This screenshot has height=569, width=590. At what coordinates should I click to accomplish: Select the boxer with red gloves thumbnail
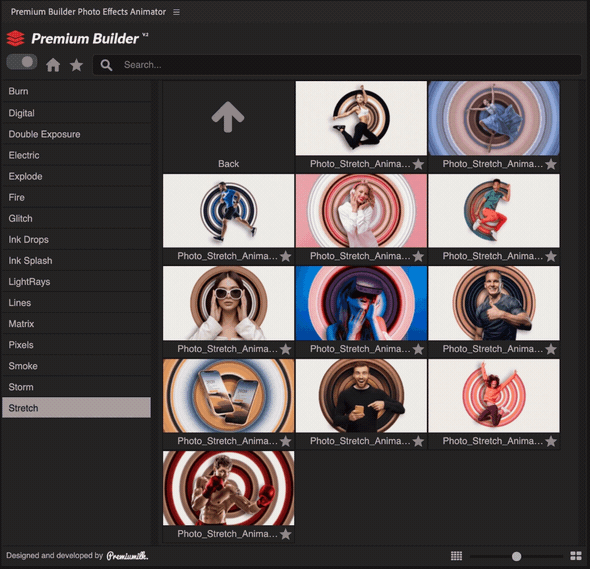coord(228,488)
